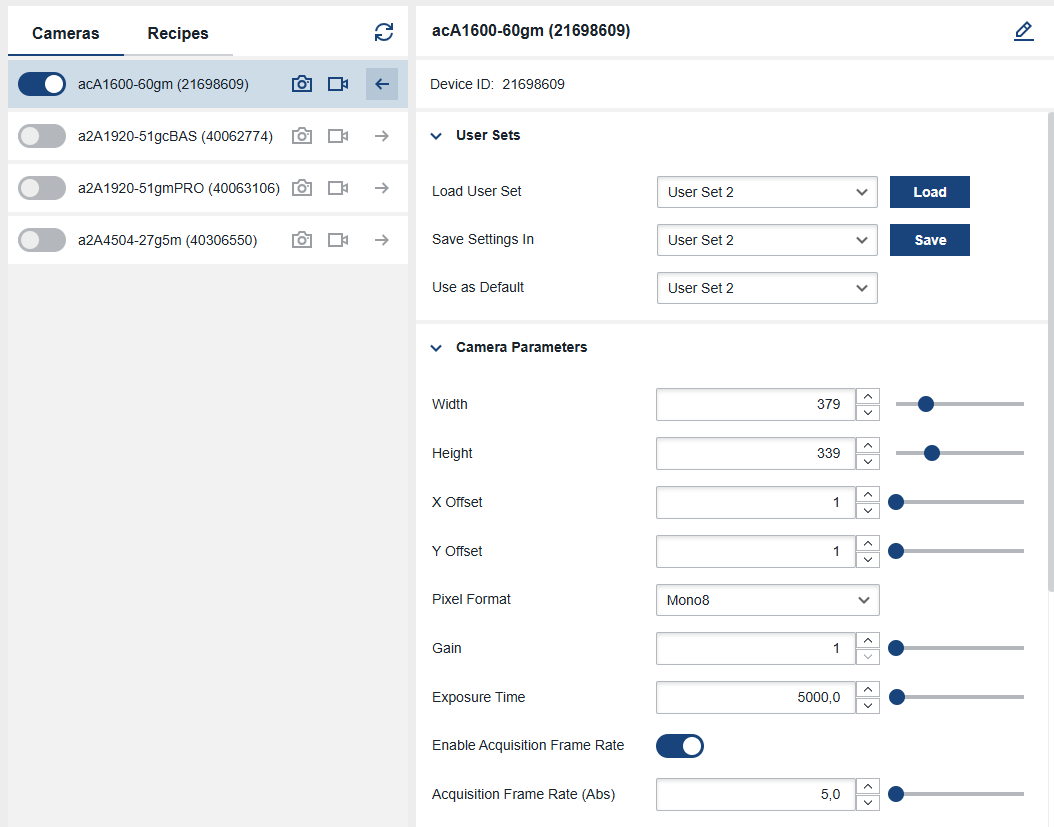The width and height of the screenshot is (1054, 827).
Task: Switch to the Recipes tab
Action: tap(178, 34)
